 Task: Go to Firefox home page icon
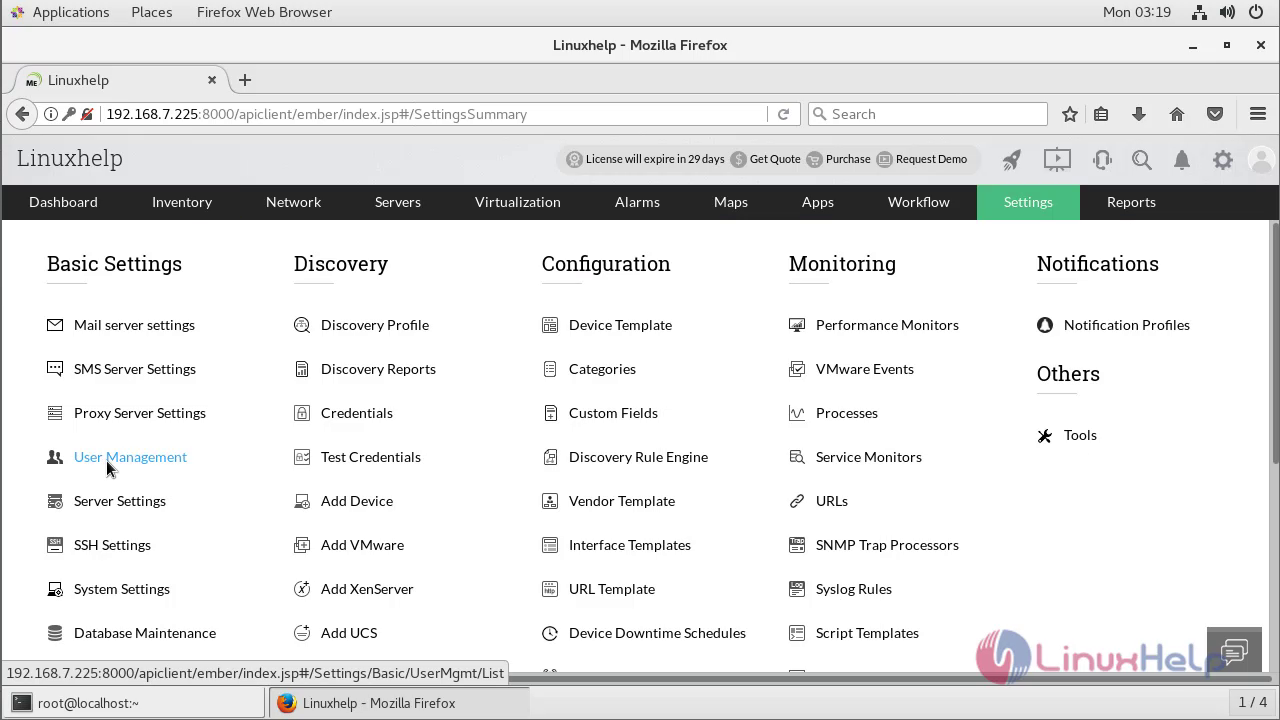pos(1177,114)
